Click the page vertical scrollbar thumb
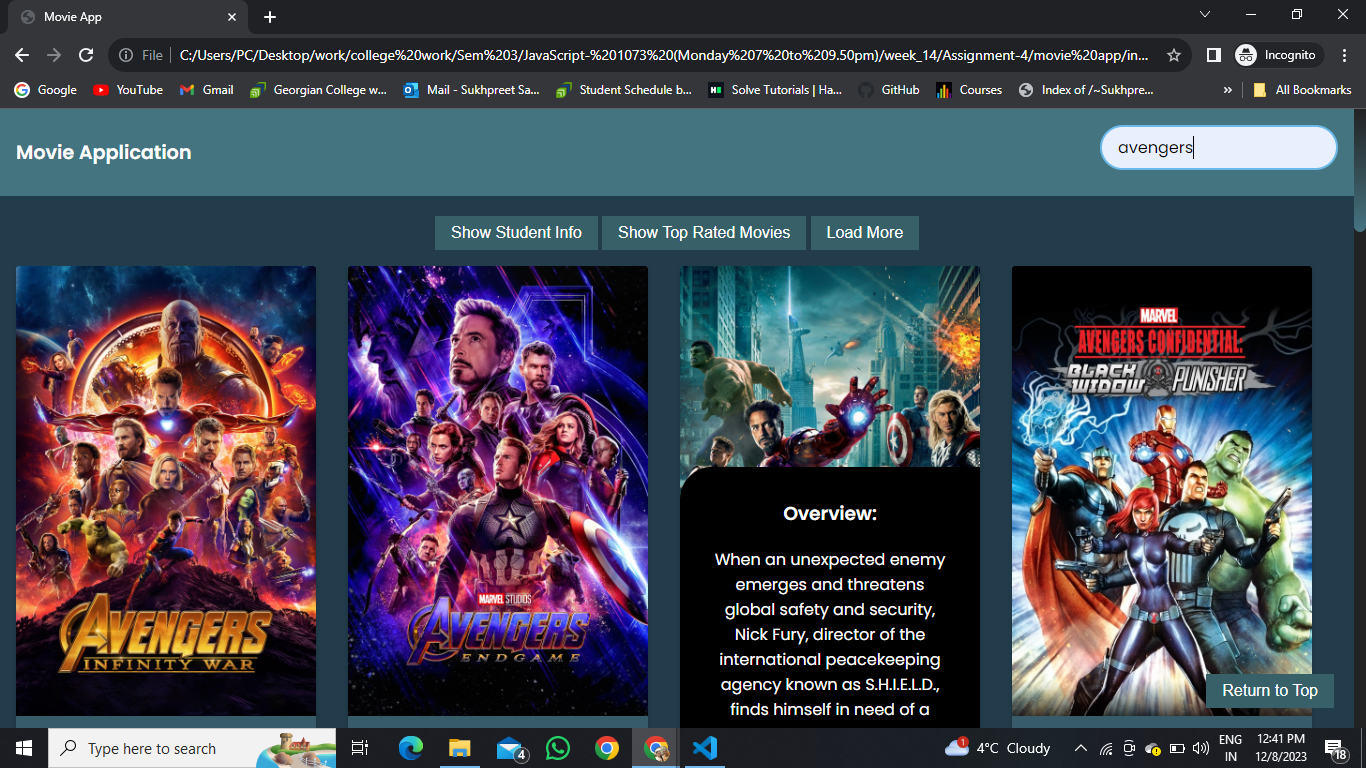Viewport: 1366px width, 768px height. coord(1360,172)
